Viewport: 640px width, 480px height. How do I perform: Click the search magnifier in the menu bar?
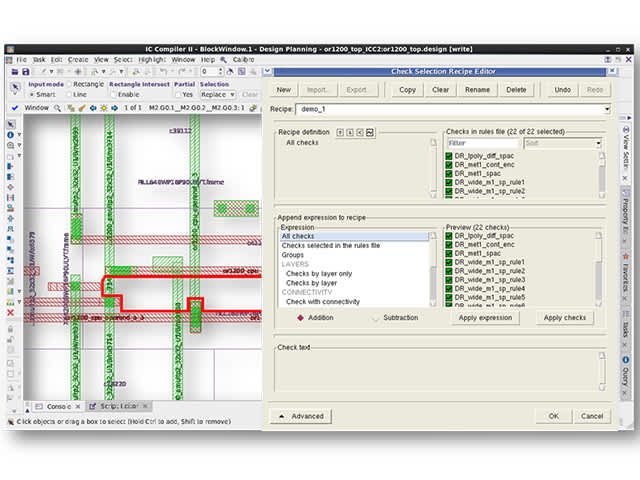pyautogui.click(x=223, y=60)
